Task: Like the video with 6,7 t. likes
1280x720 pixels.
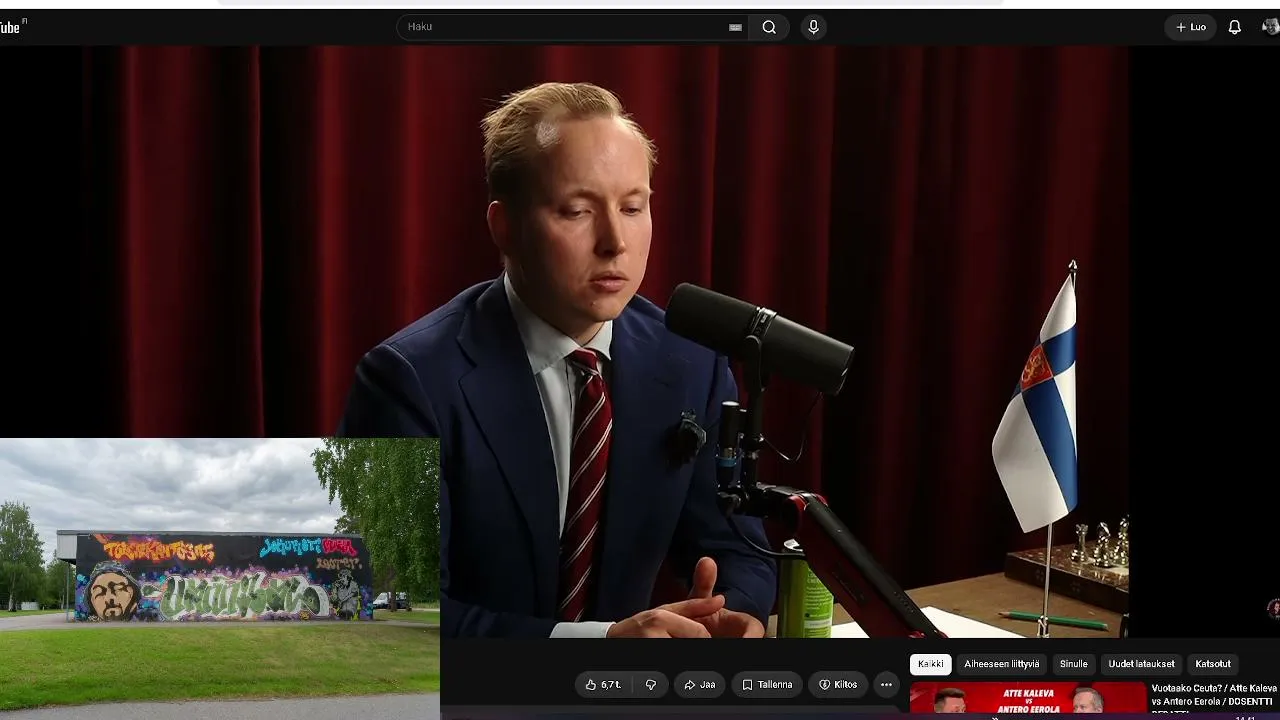Action: [603, 685]
